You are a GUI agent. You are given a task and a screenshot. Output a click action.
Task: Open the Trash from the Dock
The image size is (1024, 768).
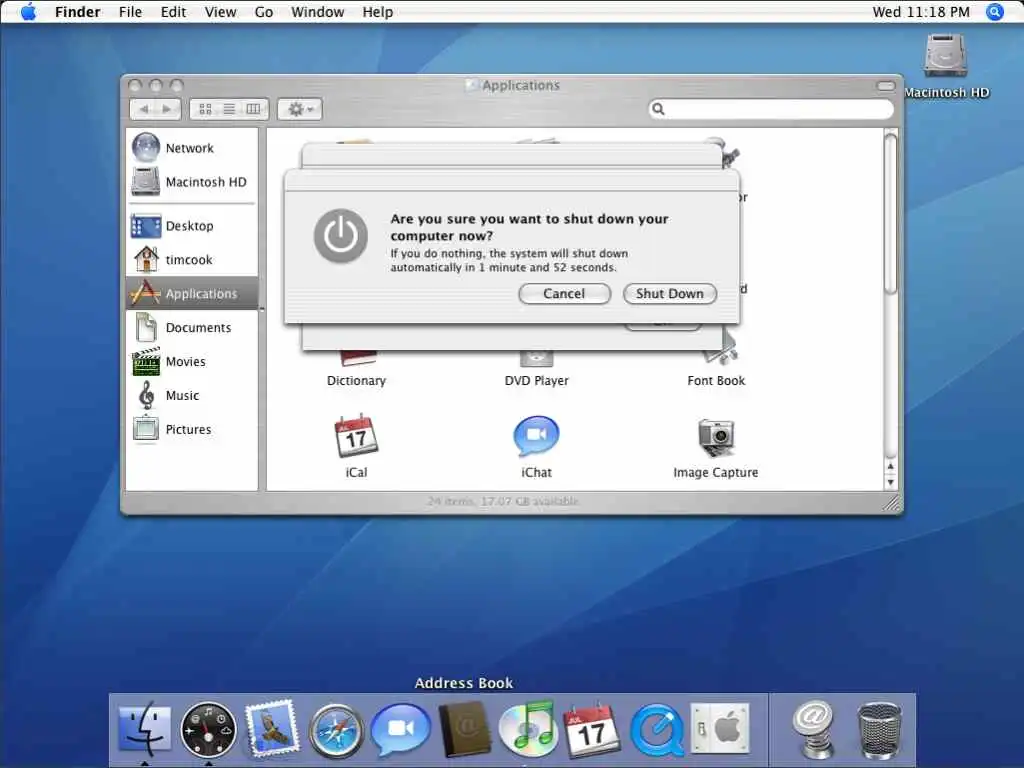pyautogui.click(x=879, y=729)
